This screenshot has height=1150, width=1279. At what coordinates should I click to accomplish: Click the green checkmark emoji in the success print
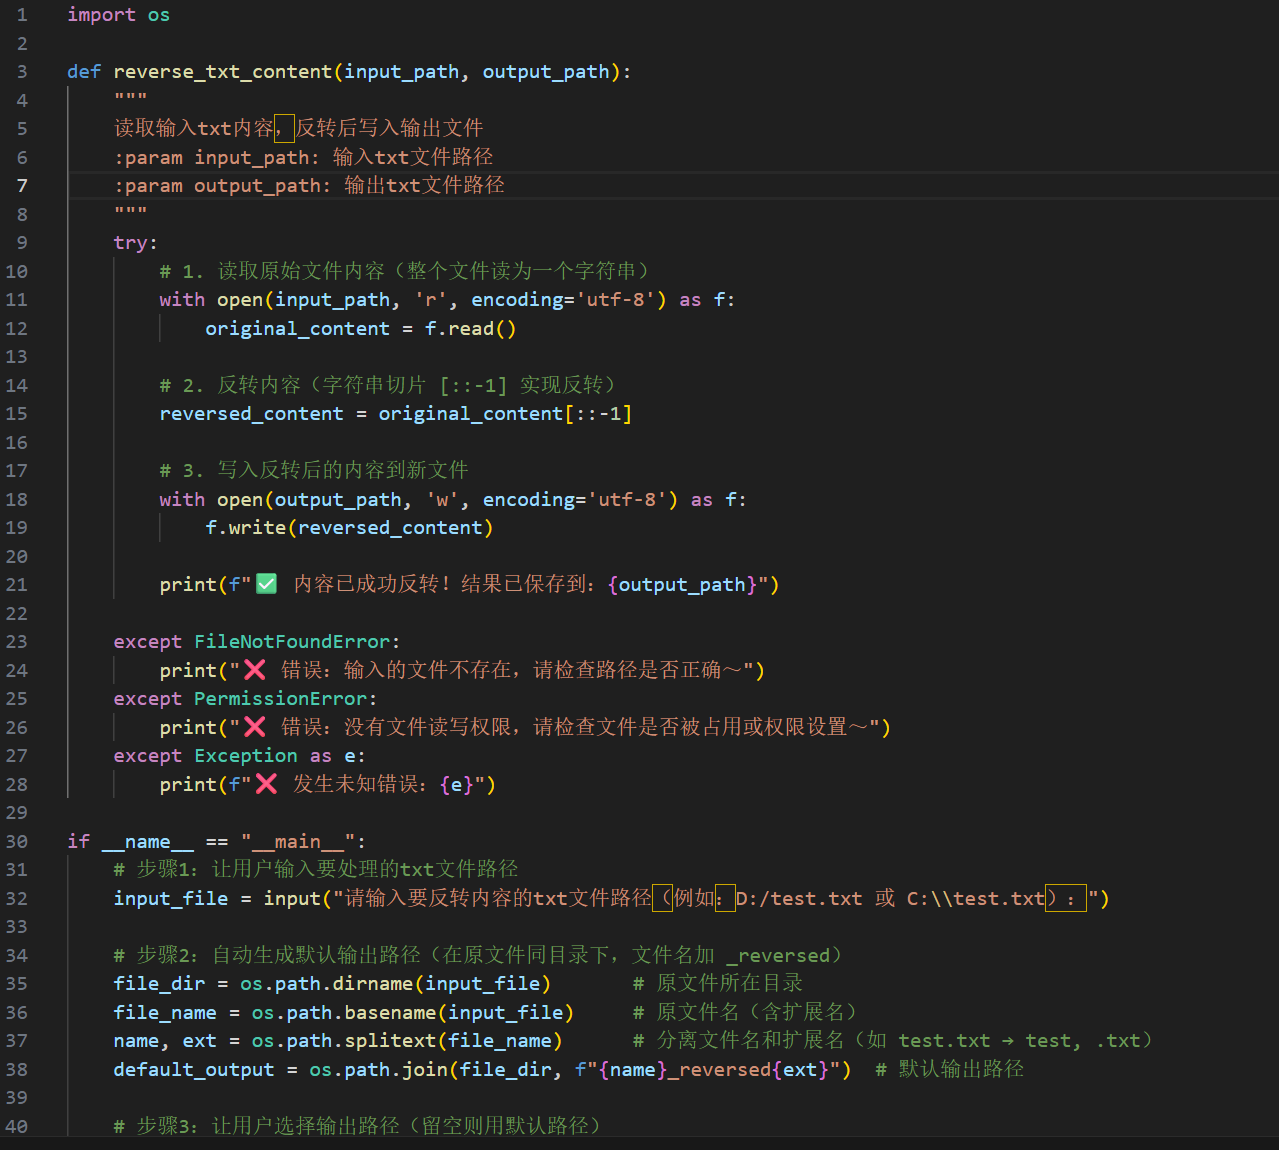pos(266,584)
